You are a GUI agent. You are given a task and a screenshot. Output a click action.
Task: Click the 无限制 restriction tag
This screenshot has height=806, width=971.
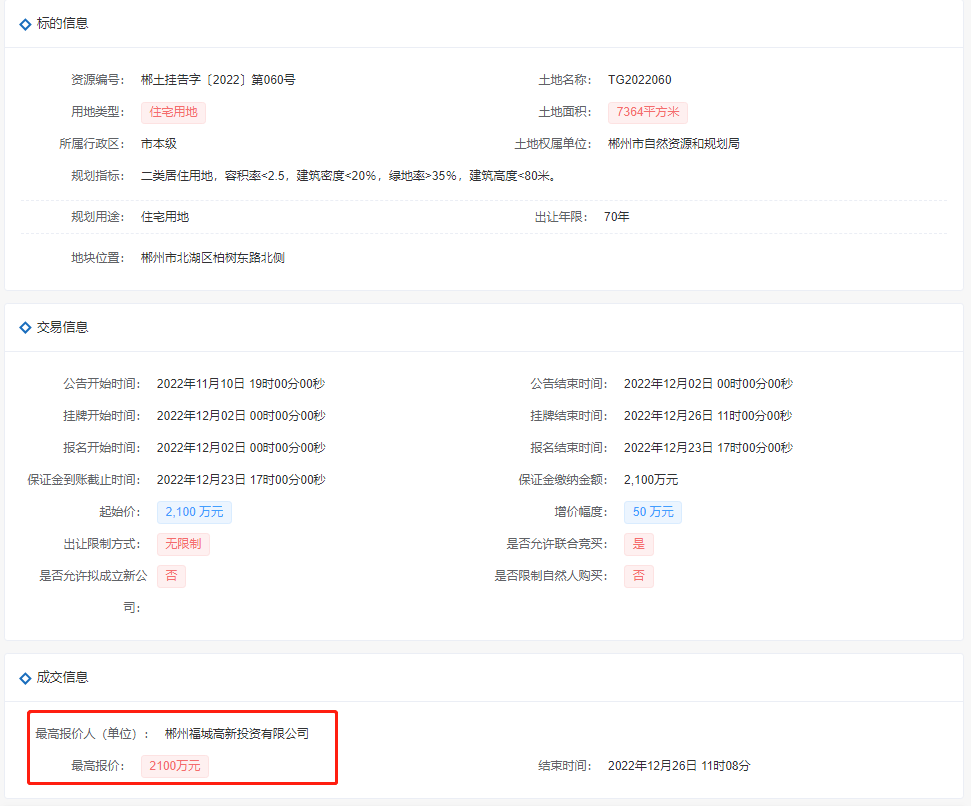(183, 544)
